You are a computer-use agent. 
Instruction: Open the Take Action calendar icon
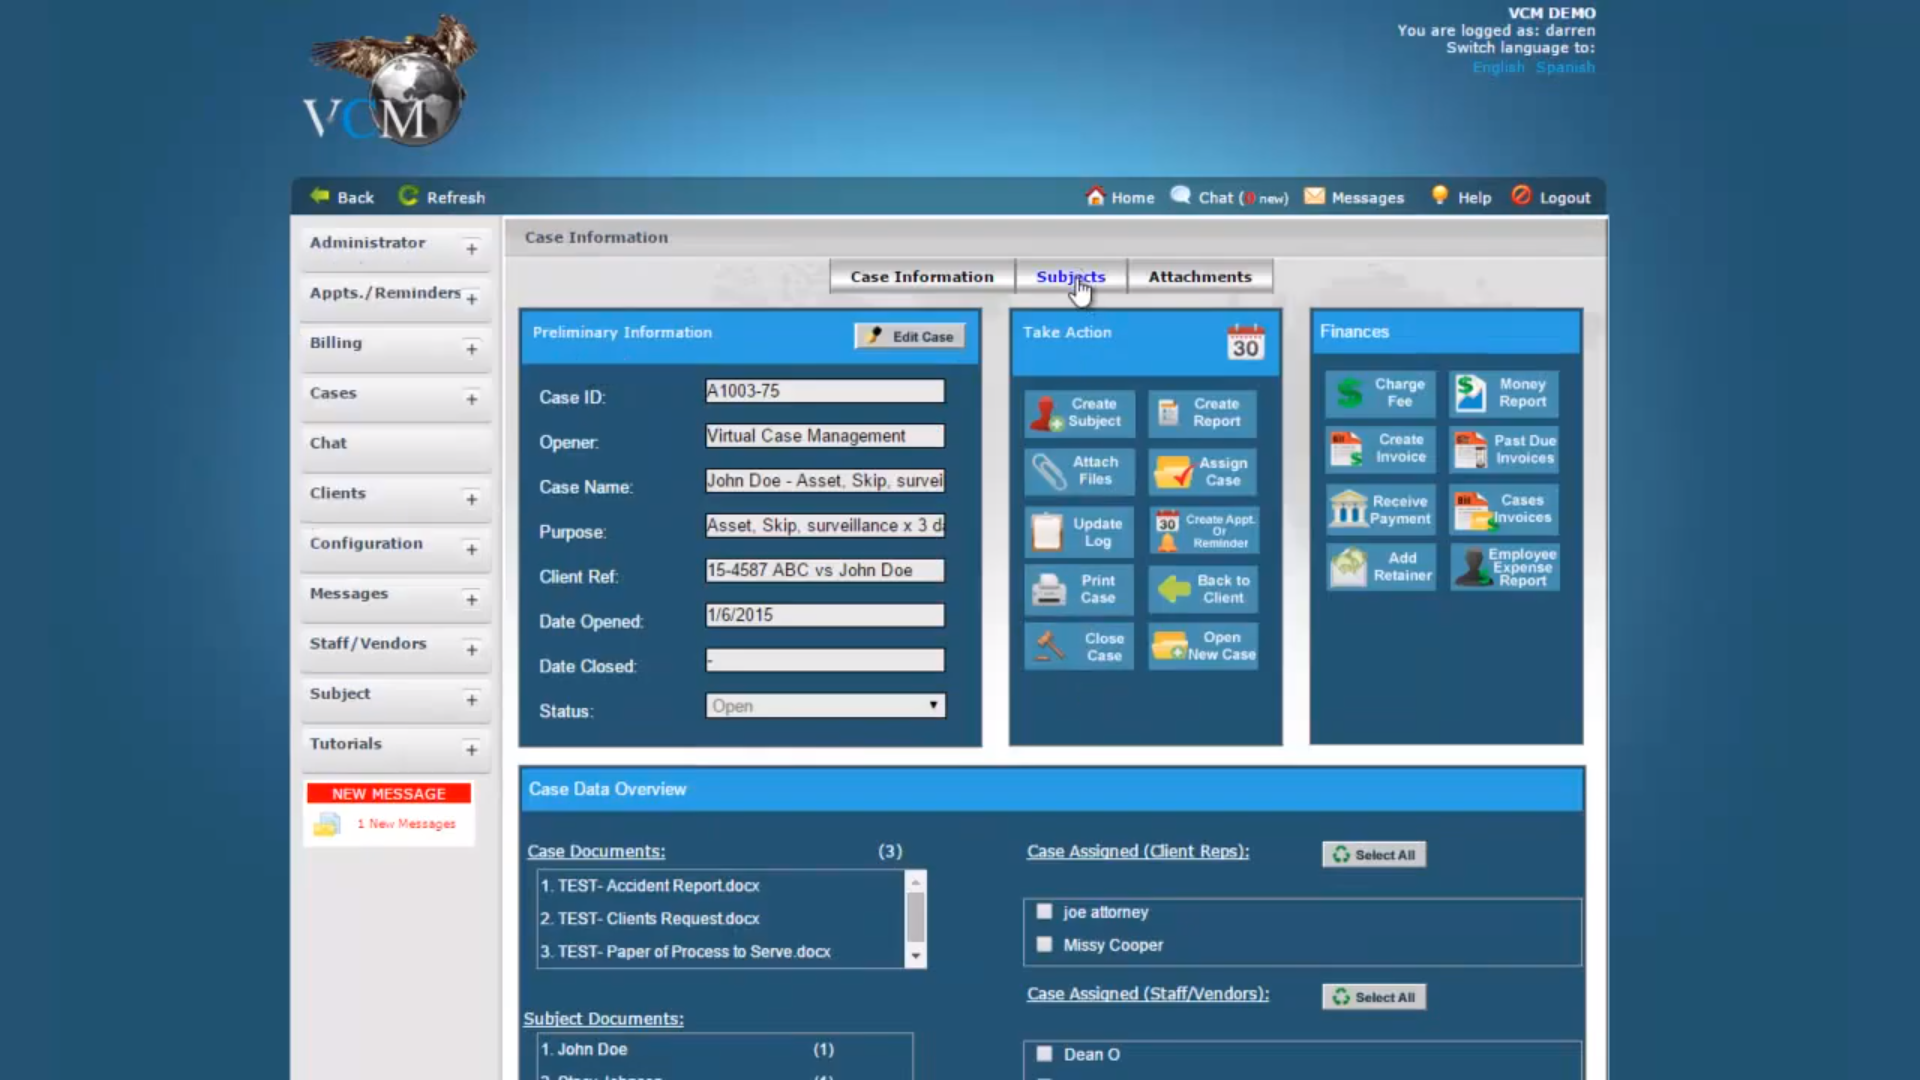pyautogui.click(x=1245, y=342)
